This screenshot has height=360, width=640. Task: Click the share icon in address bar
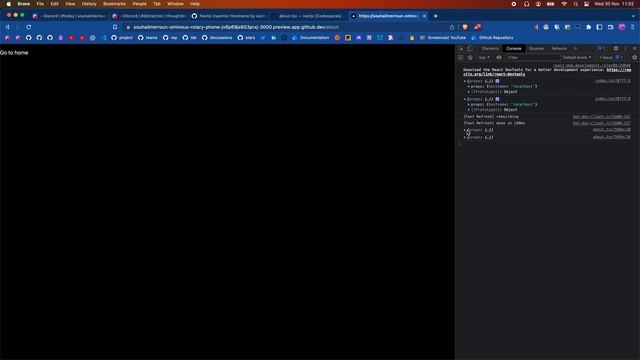452,27
